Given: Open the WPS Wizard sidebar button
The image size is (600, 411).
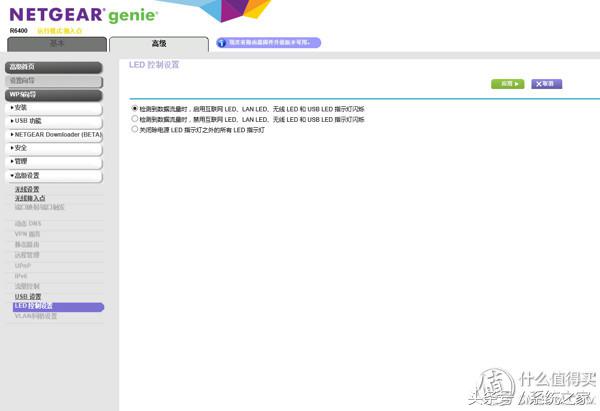Looking at the screenshot, I should pyautogui.click(x=54, y=95).
